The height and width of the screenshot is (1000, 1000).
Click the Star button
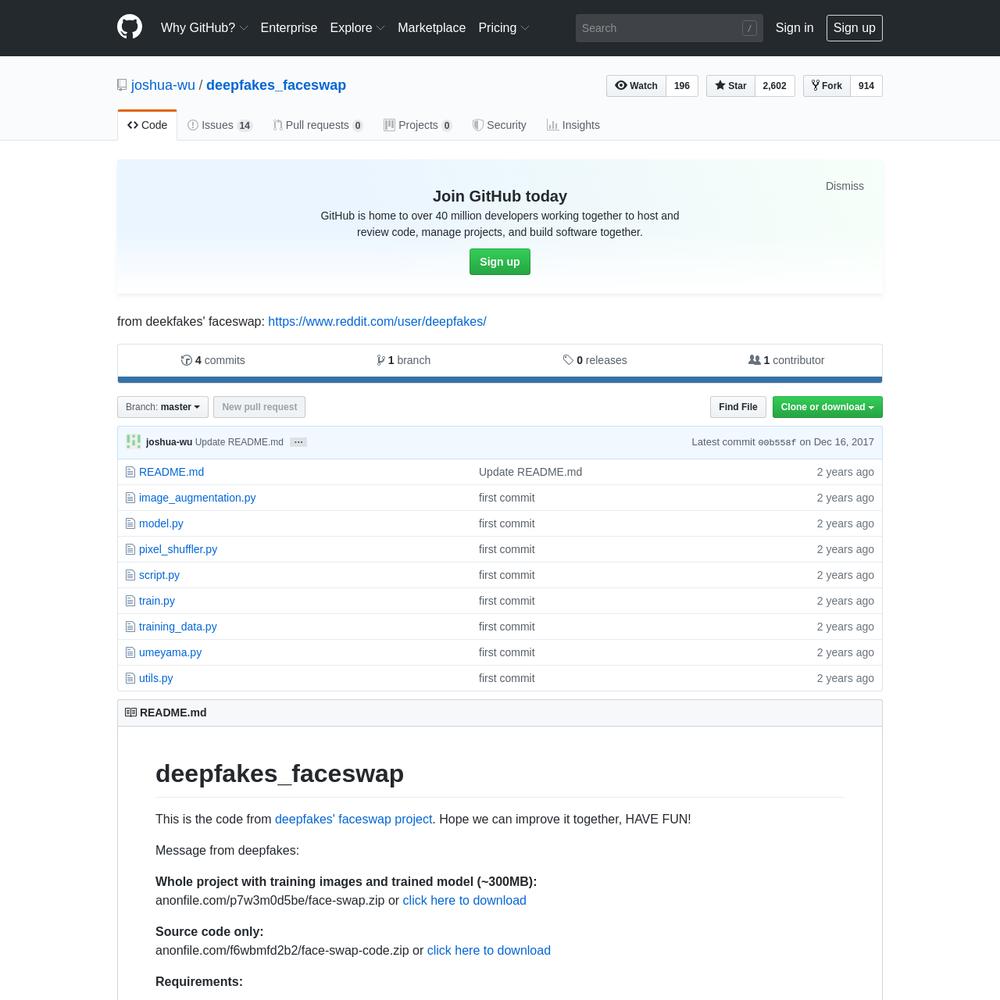tap(730, 85)
